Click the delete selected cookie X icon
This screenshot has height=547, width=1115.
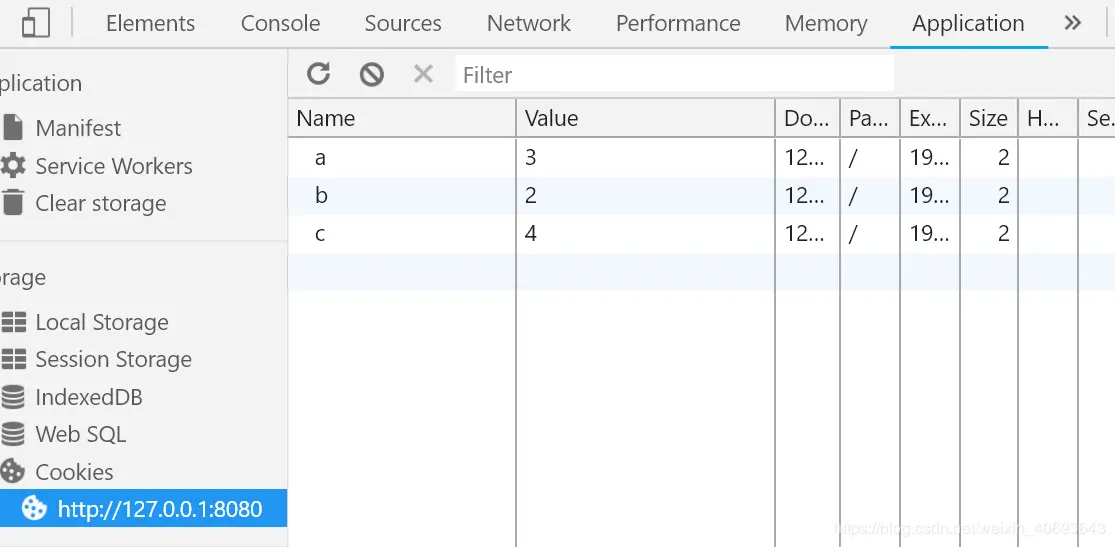(x=423, y=74)
